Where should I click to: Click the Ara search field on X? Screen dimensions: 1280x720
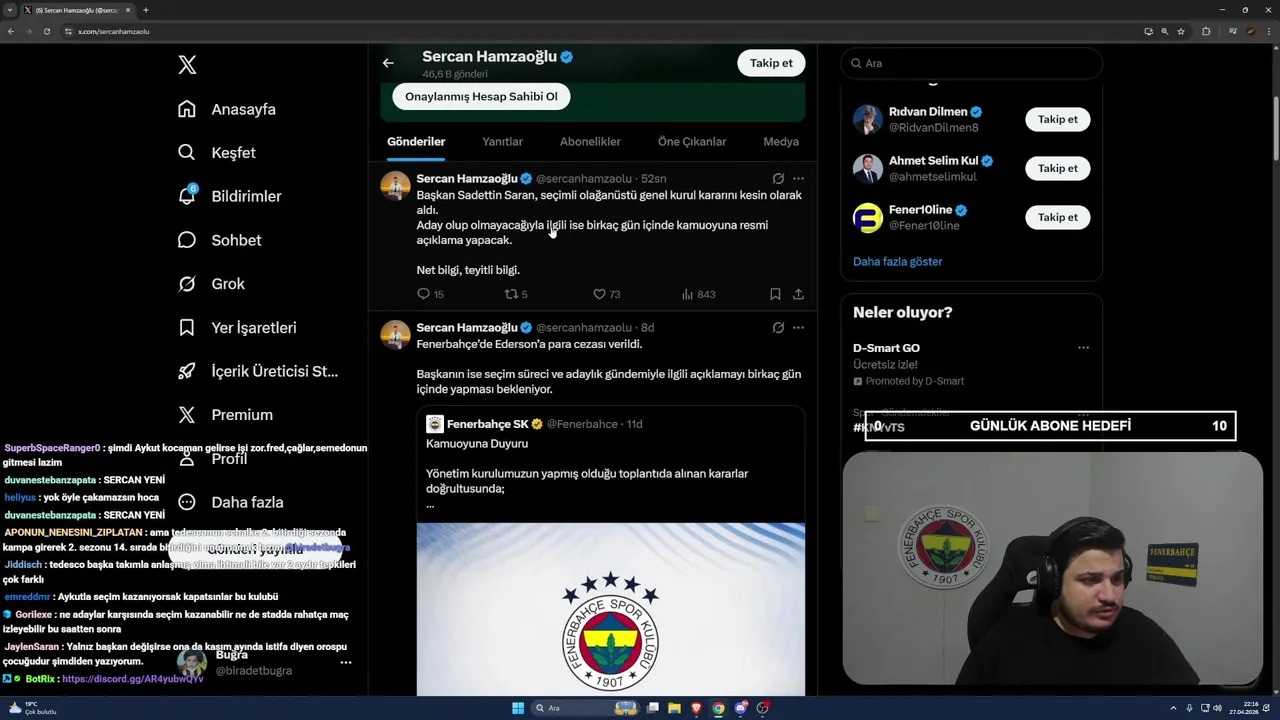click(x=971, y=63)
